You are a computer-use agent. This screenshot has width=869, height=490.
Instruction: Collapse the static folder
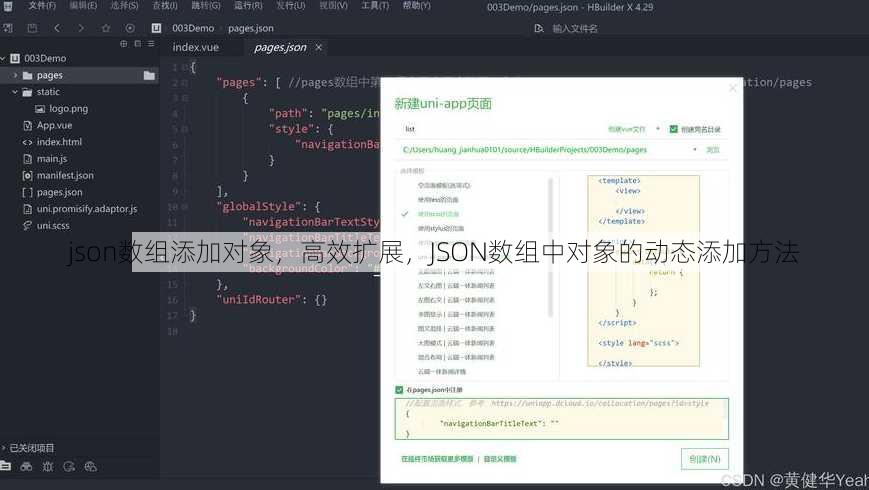15,92
